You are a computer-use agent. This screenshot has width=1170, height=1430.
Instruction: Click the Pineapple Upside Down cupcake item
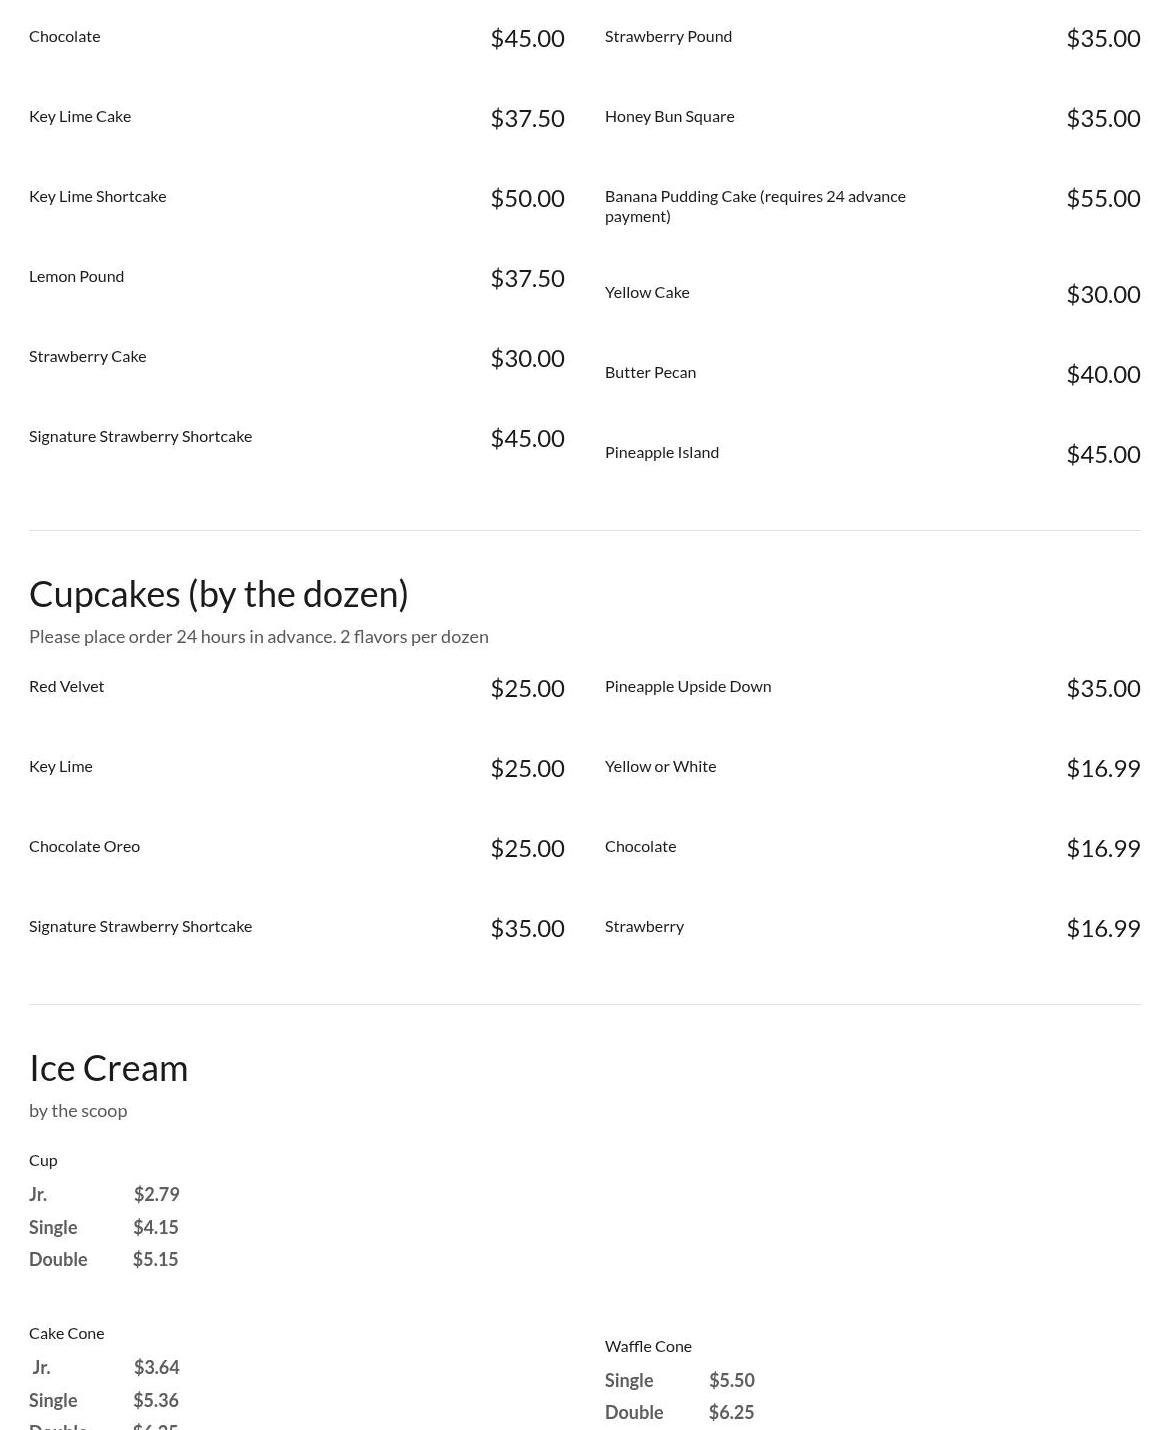coord(687,687)
